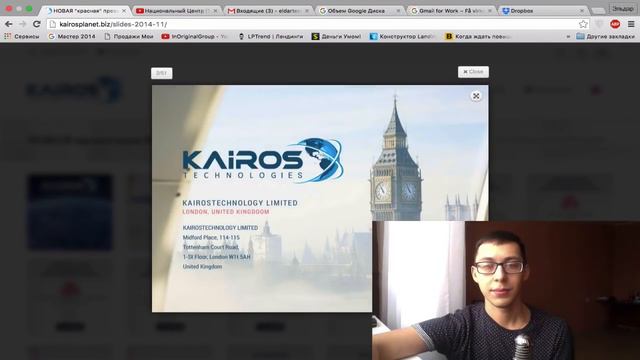640x360 pixels.
Task: Open the Деньги Умом! bookmark
Action: pos(336,37)
